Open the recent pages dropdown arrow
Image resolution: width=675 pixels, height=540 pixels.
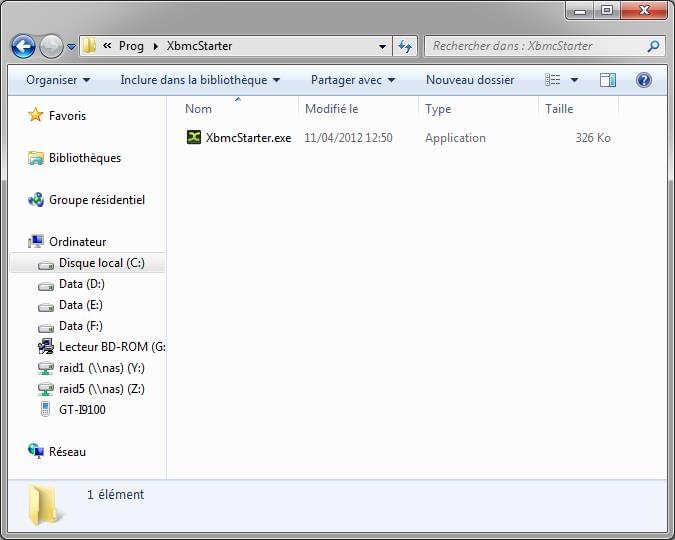tap(71, 47)
